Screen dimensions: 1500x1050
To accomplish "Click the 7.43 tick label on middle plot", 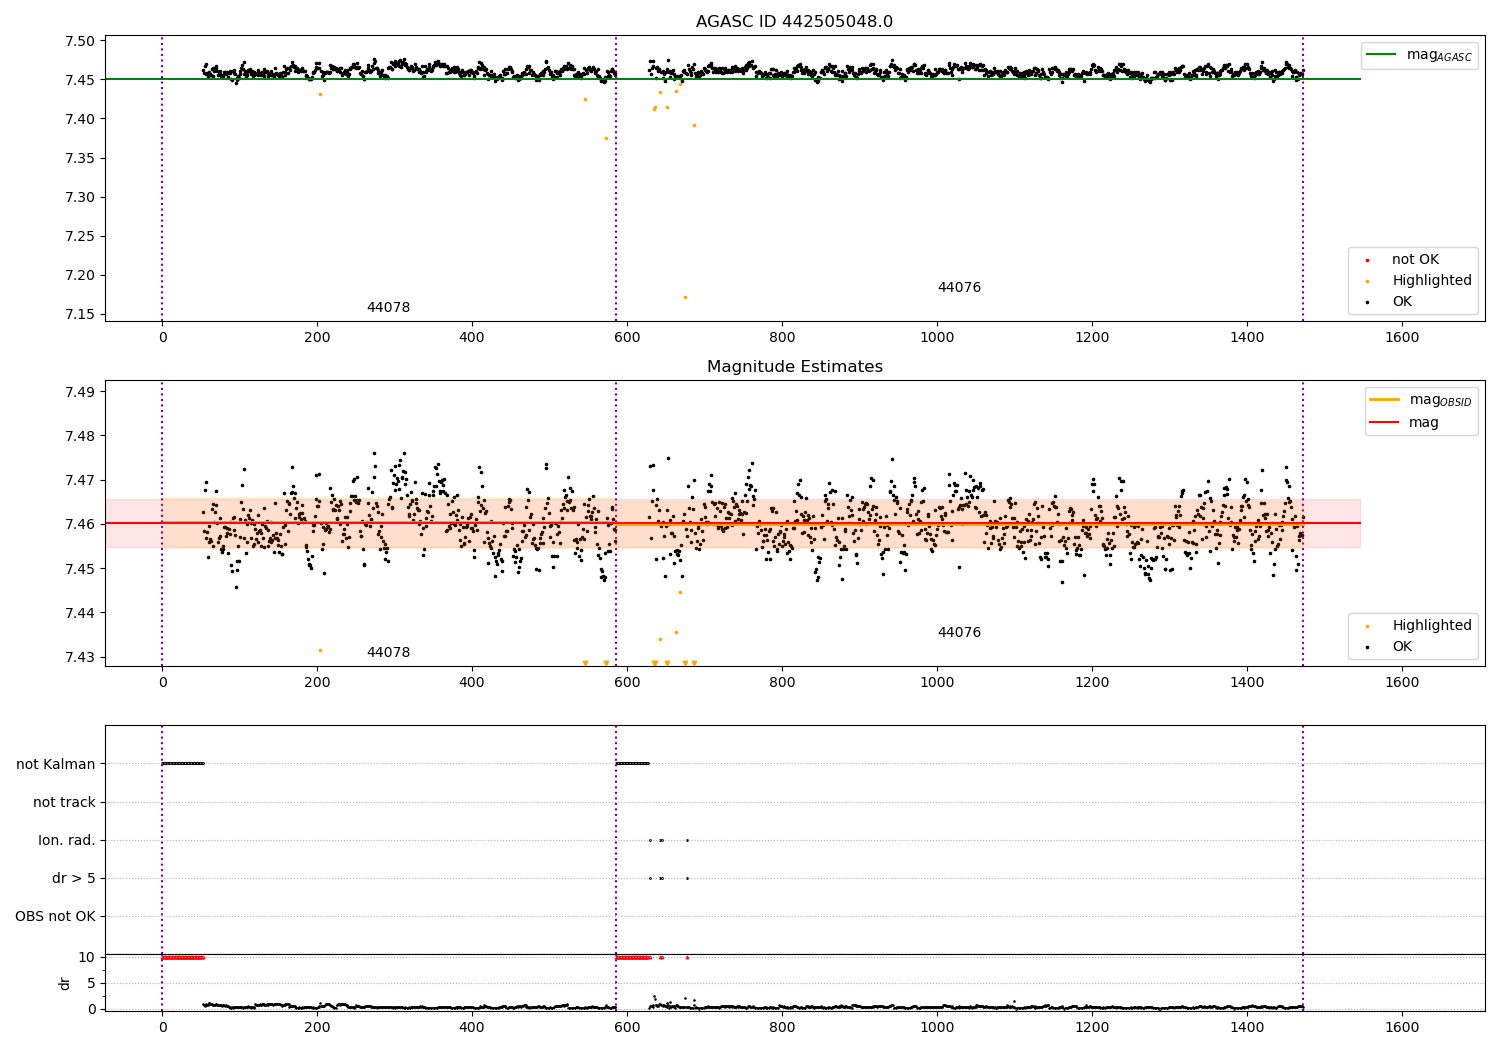I will tap(80, 657).
